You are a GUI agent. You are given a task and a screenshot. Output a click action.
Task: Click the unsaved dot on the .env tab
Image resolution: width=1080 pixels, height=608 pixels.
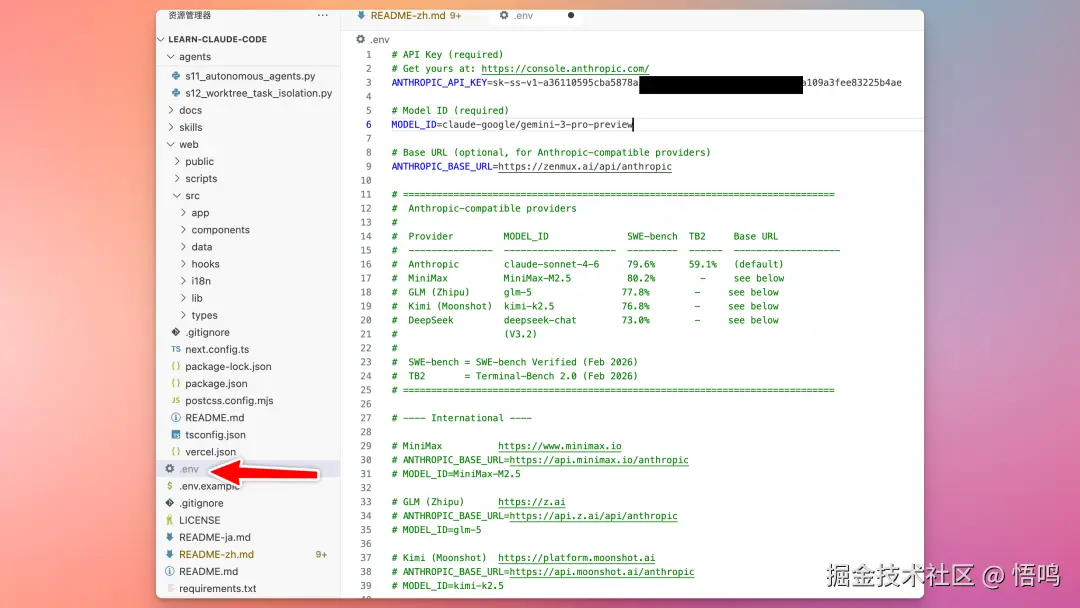pyautogui.click(x=571, y=15)
